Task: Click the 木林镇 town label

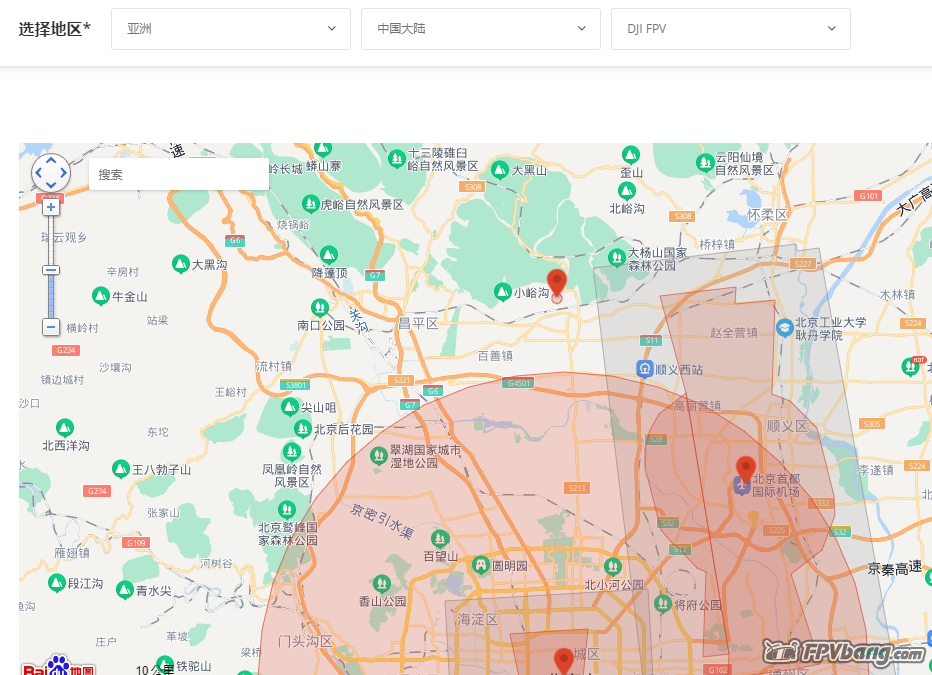Action: 898,295
